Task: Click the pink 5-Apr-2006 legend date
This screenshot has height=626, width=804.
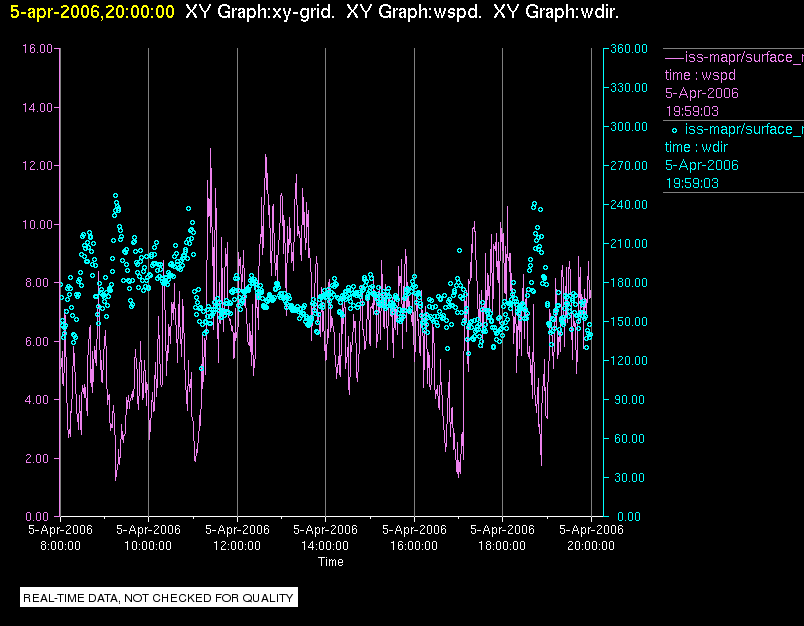Action: pos(701,93)
